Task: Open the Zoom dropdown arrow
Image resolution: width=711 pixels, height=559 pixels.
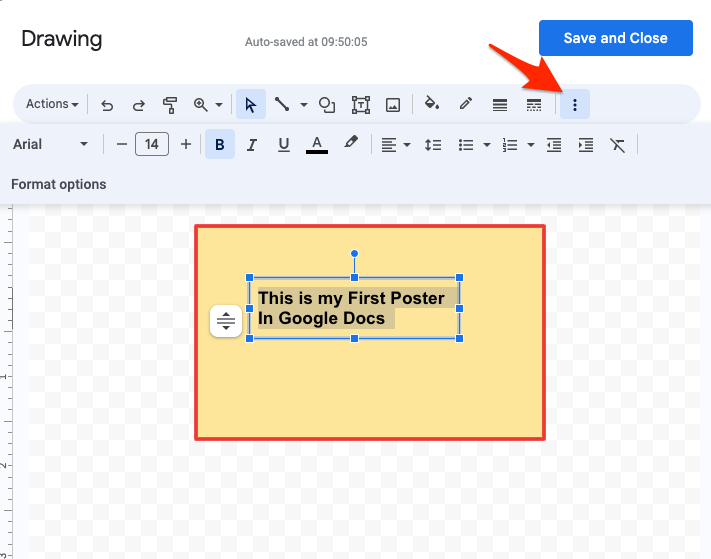Action: tap(219, 105)
